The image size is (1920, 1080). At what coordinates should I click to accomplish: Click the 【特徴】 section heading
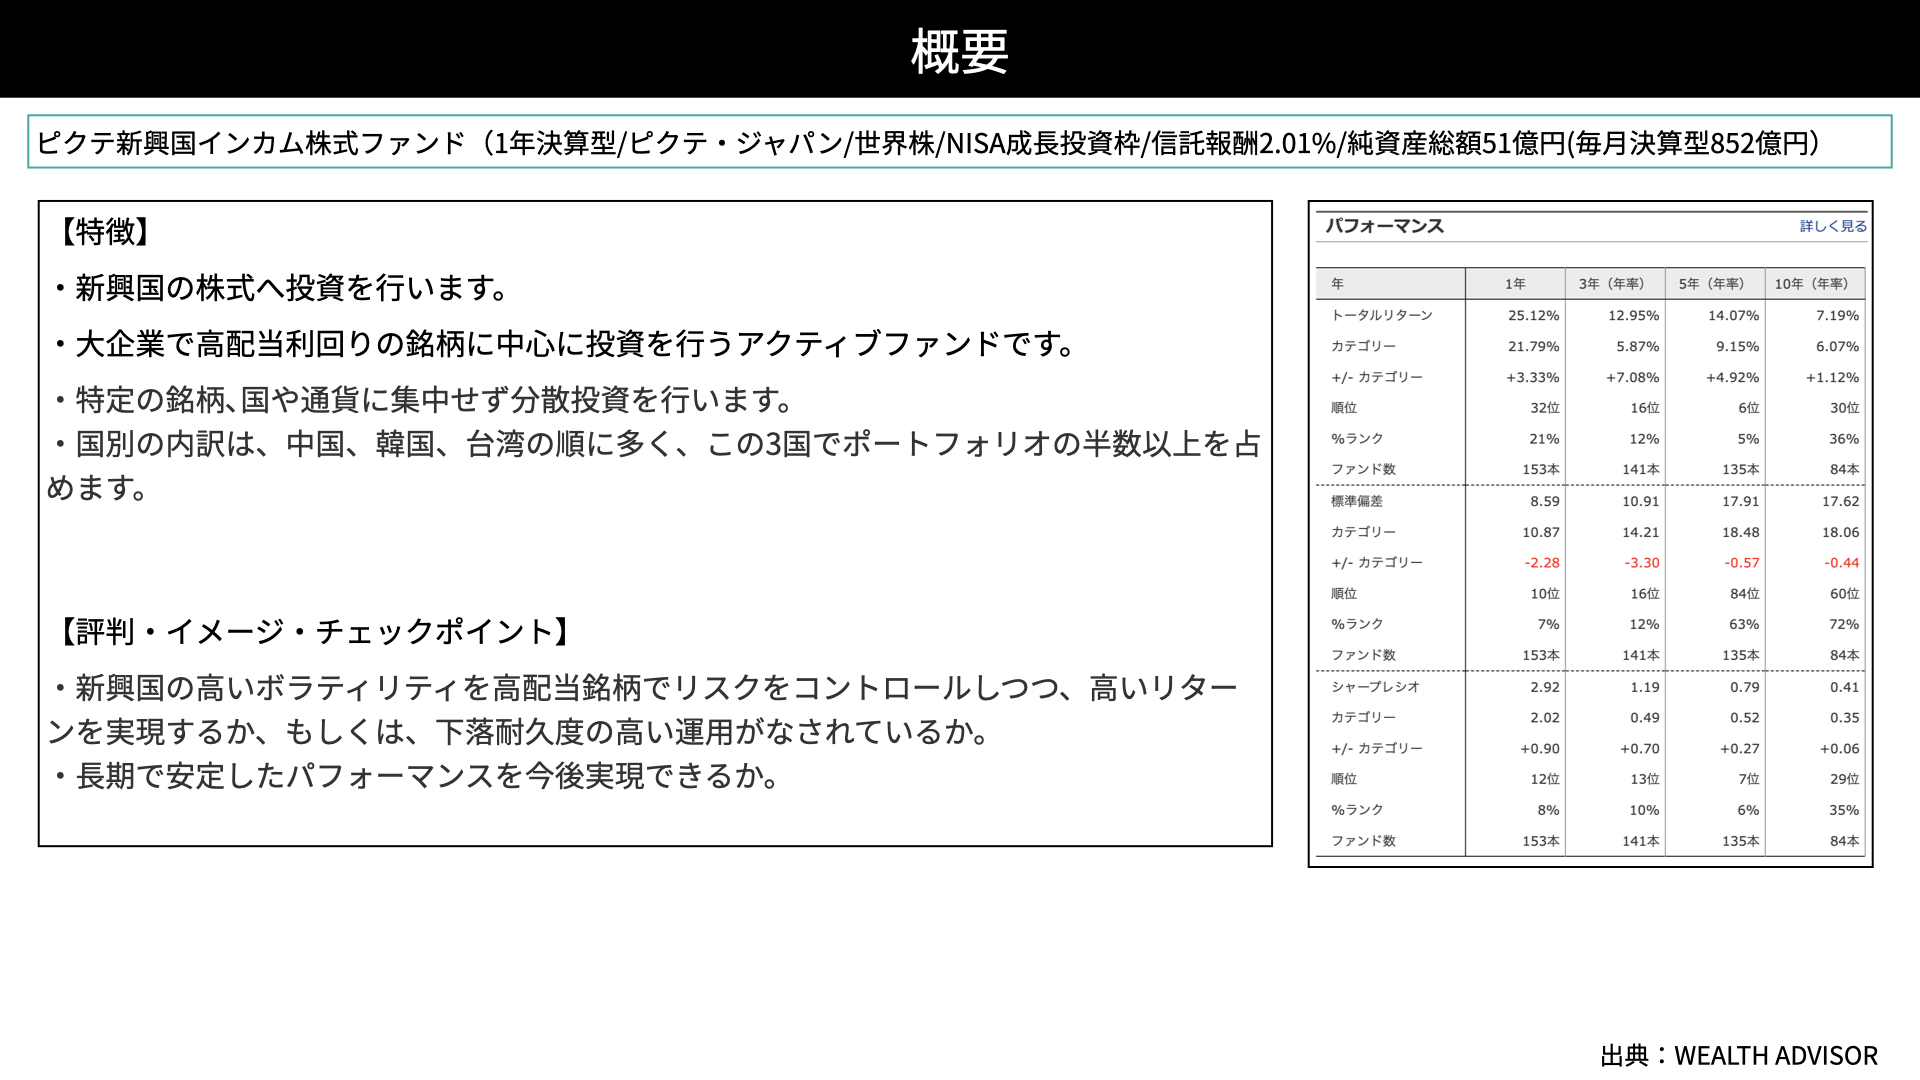tap(104, 232)
